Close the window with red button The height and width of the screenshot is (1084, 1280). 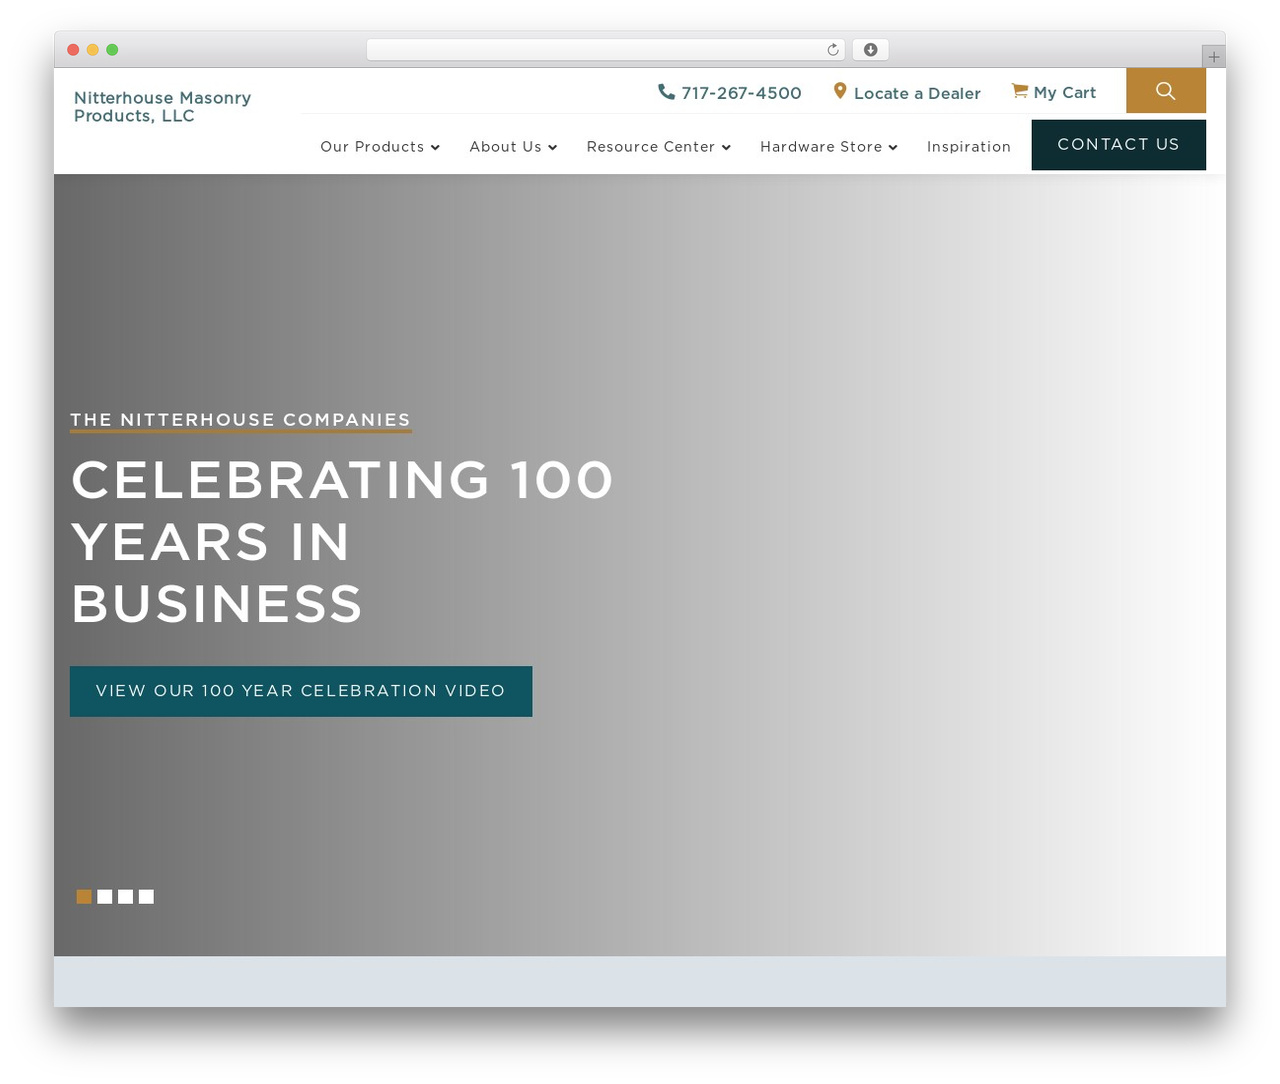coord(73,50)
